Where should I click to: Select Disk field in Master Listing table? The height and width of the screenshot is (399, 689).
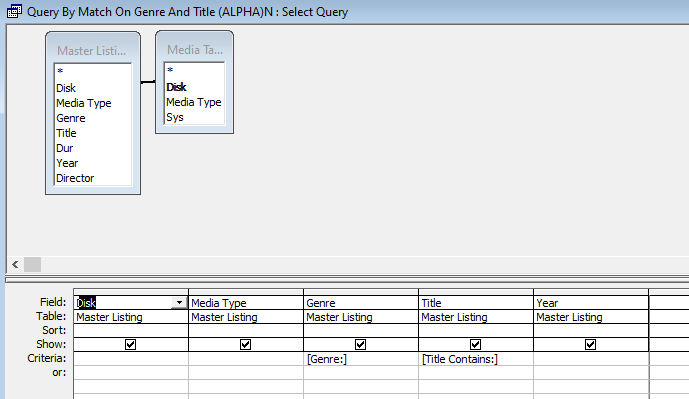pos(66,88)
